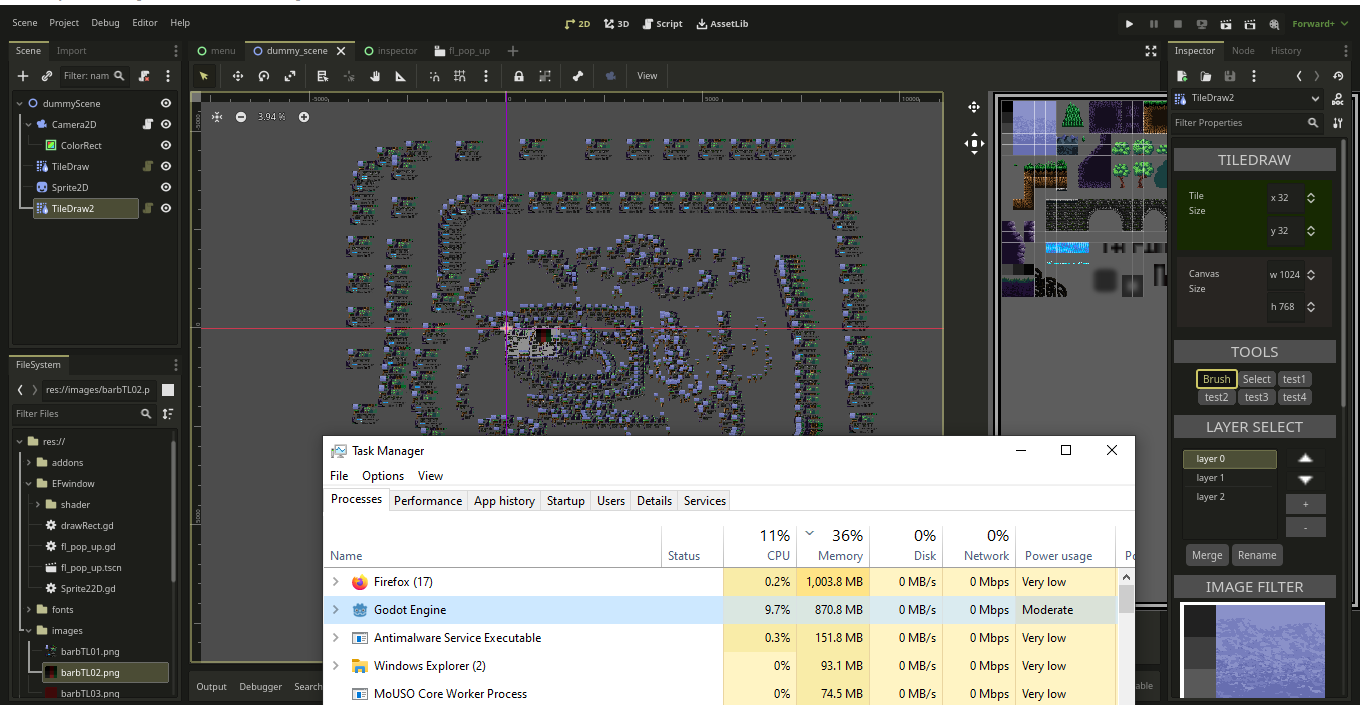
Task: Lock the selected node with padlock icon
Action: (519, 76)
